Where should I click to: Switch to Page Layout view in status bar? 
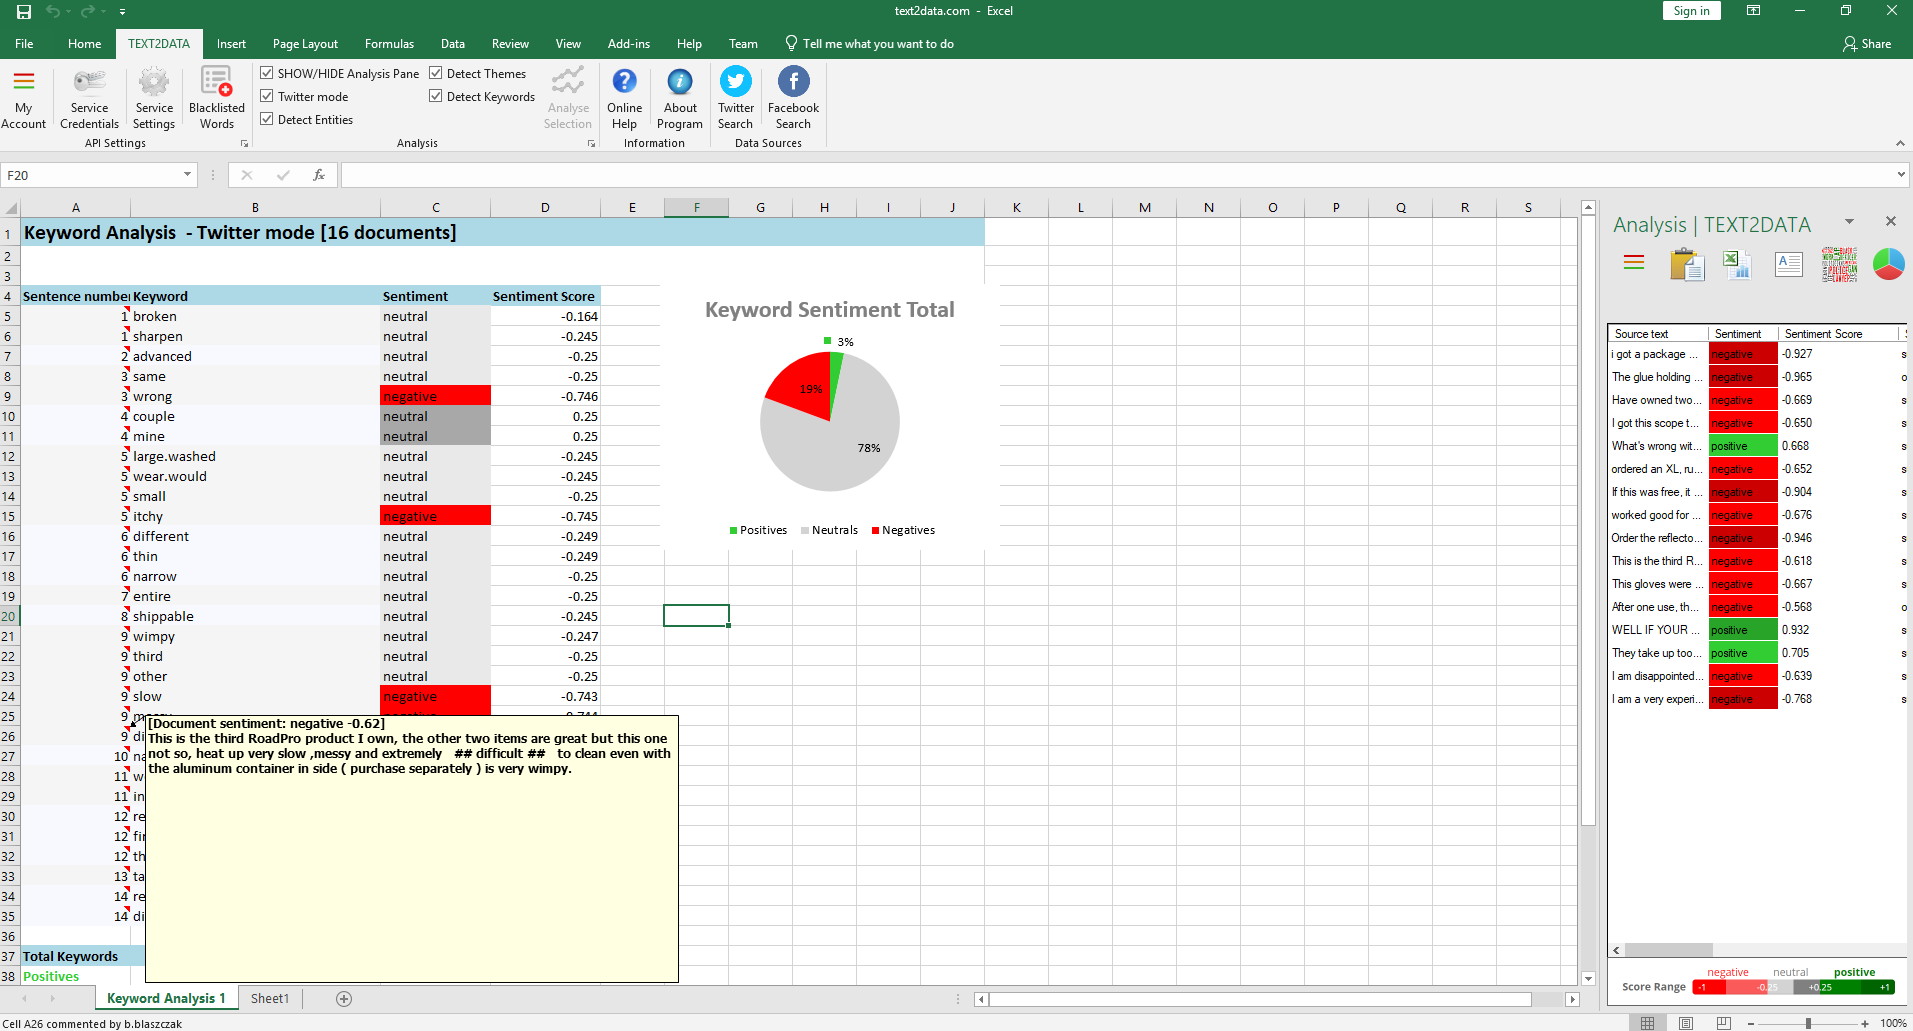tap(1686, 1023)
